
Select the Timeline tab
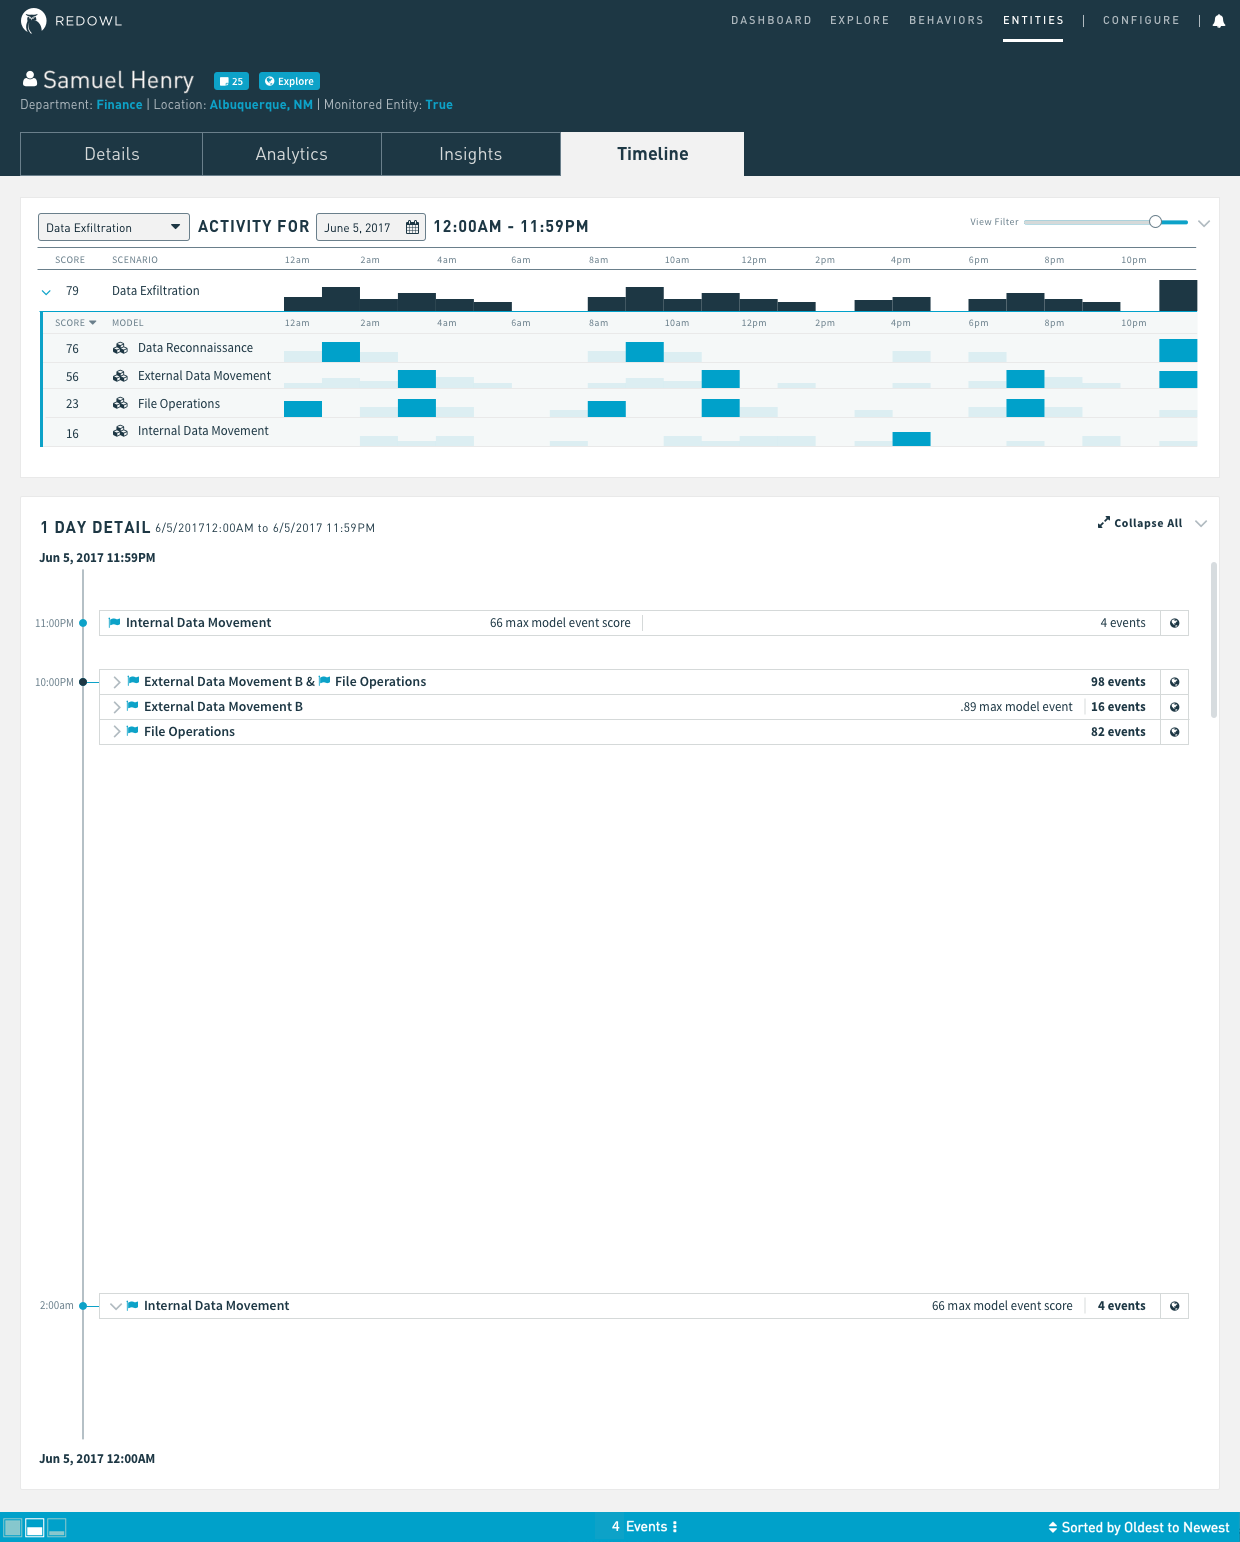coord(653,154)
